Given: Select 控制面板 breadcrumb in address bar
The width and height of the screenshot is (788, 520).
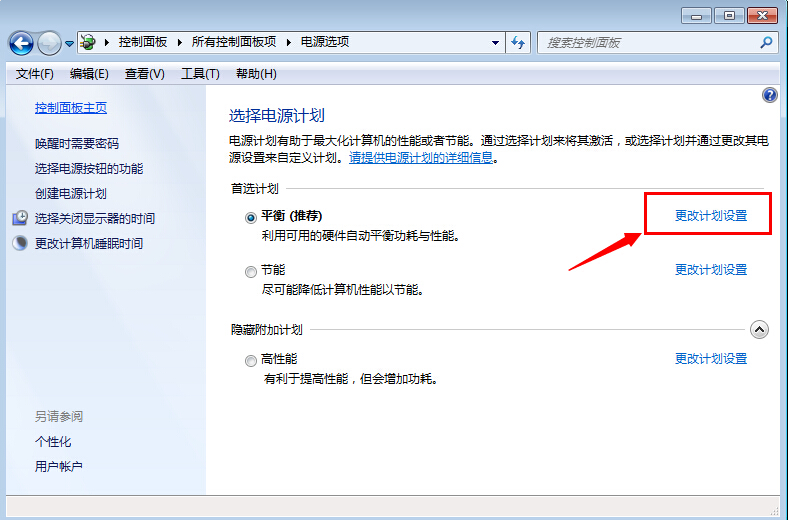Looking at the screenshot, I should tap(143, 42).
